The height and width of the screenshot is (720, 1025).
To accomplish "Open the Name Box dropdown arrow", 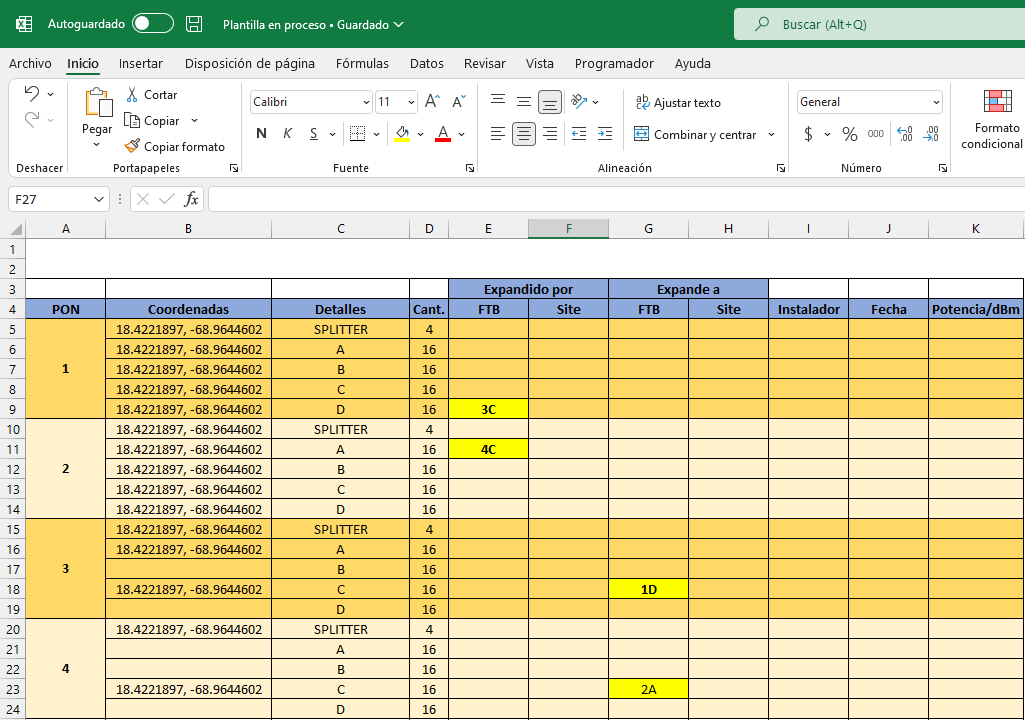I will point(99,199).
